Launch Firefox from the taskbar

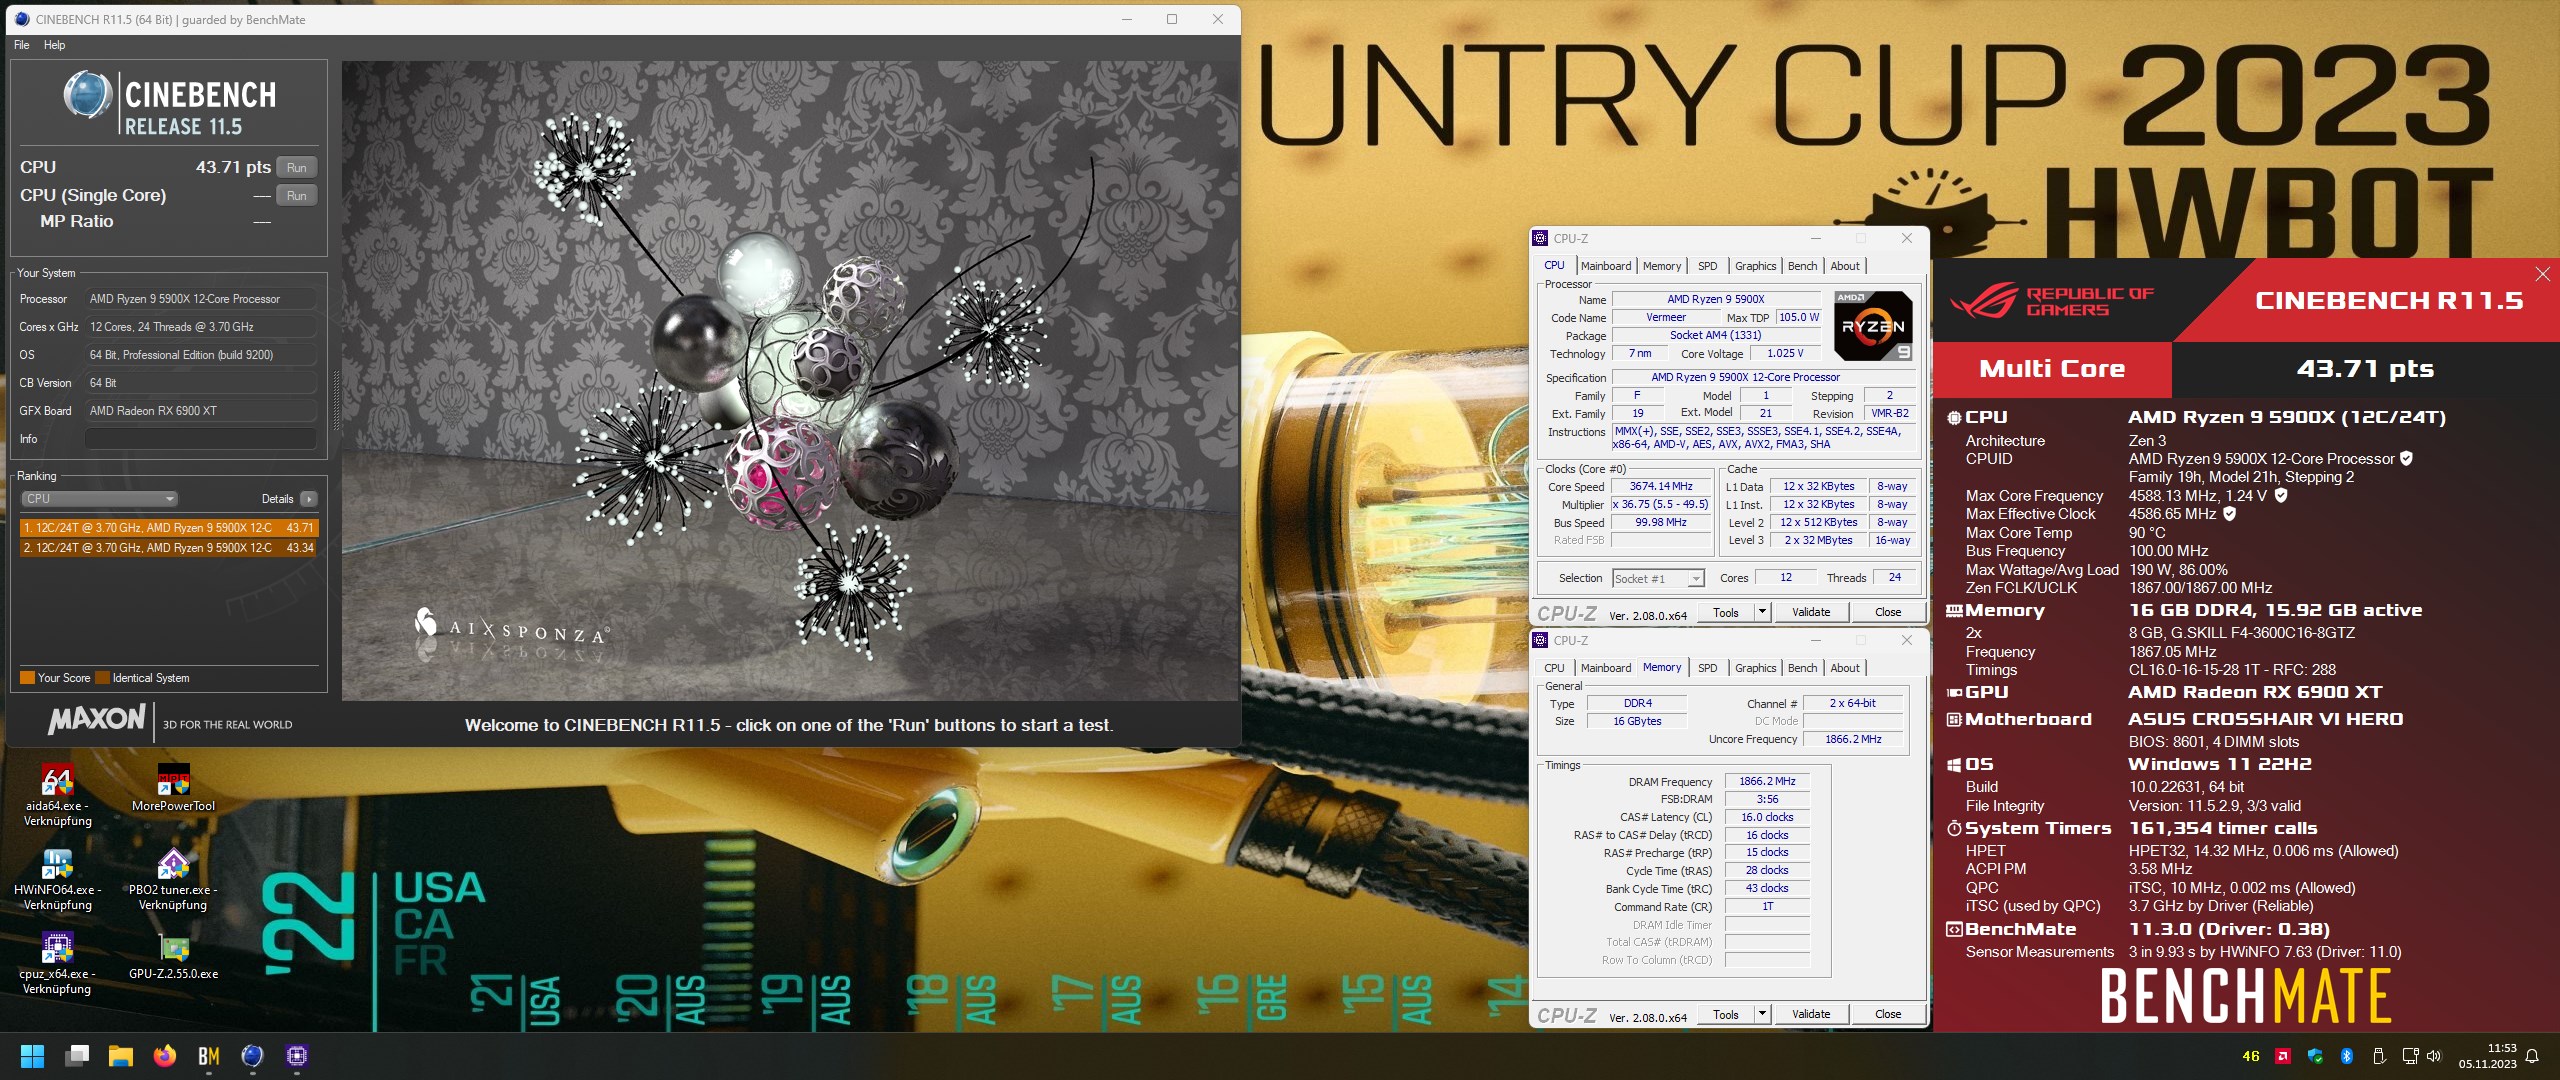point(165,1056)
